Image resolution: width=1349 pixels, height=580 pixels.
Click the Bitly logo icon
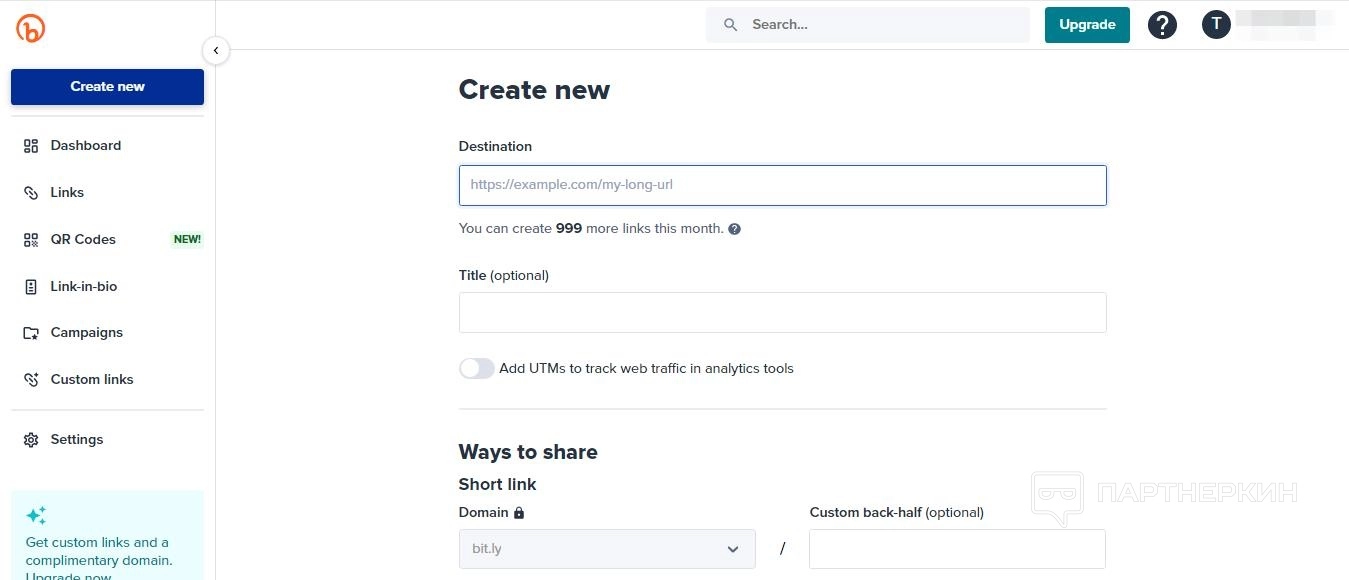click(31, 28)
